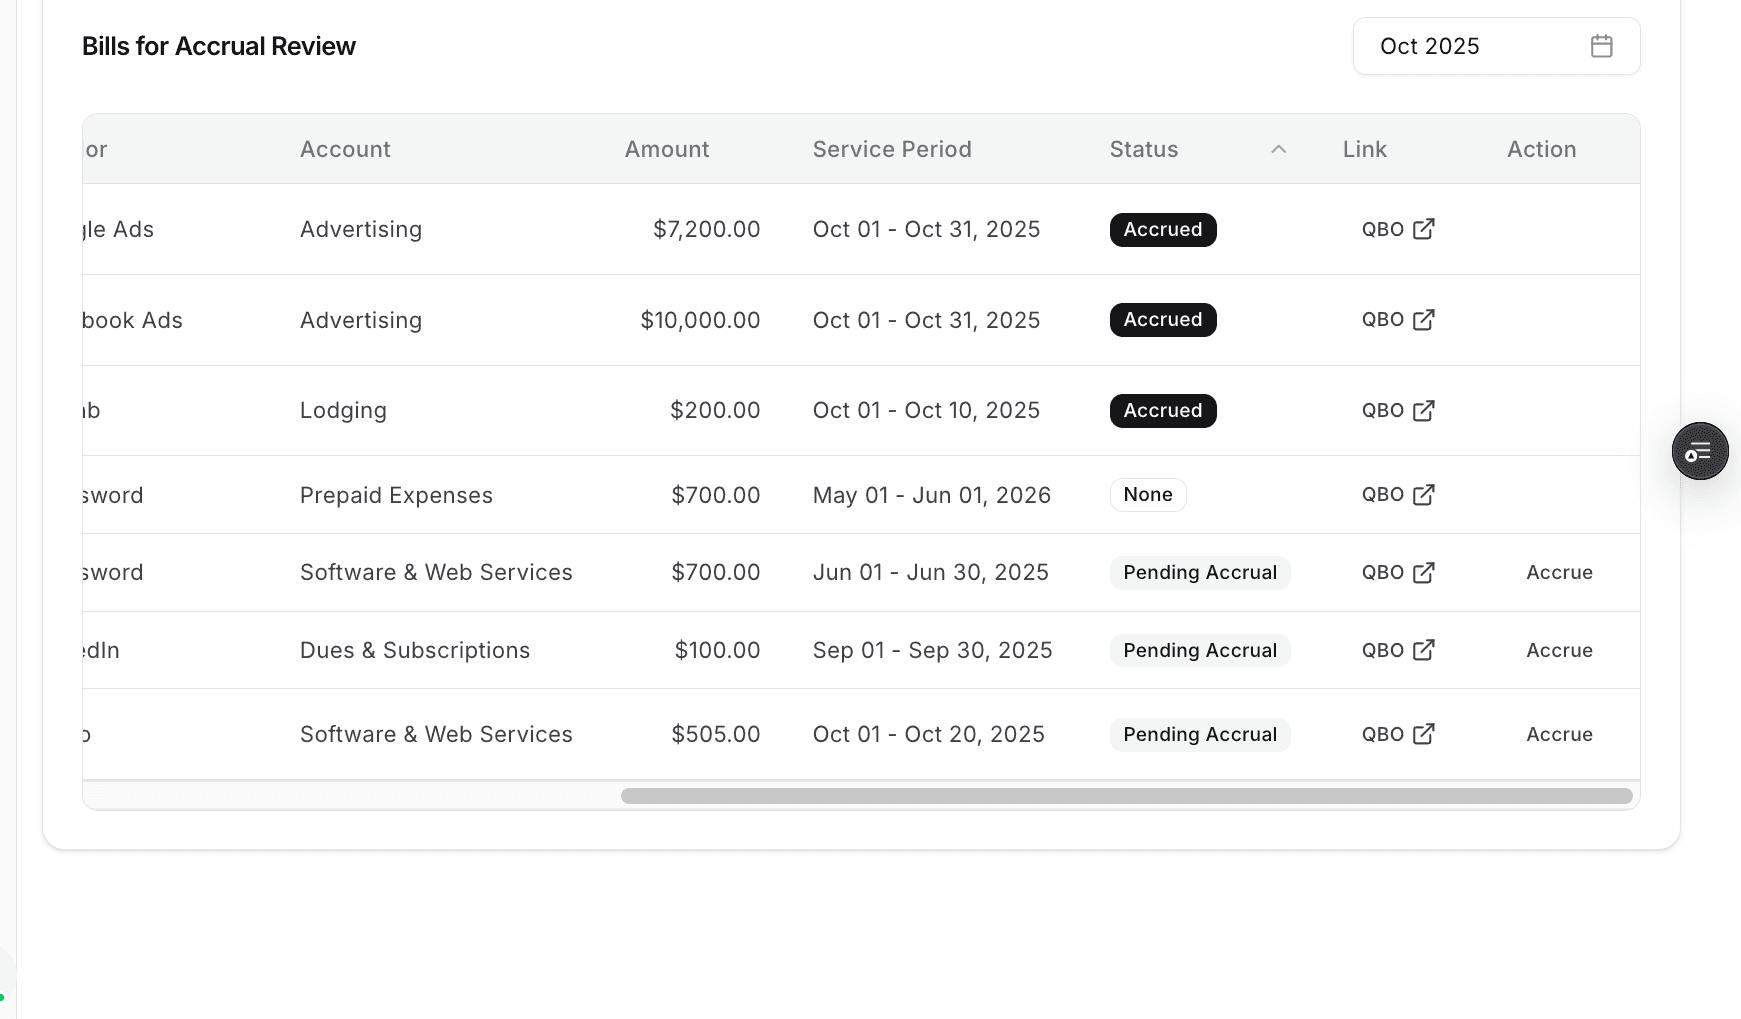This screenshot has width=1741, height=1019.
Task: Click the Amount column header
Action: click(666, 148)
